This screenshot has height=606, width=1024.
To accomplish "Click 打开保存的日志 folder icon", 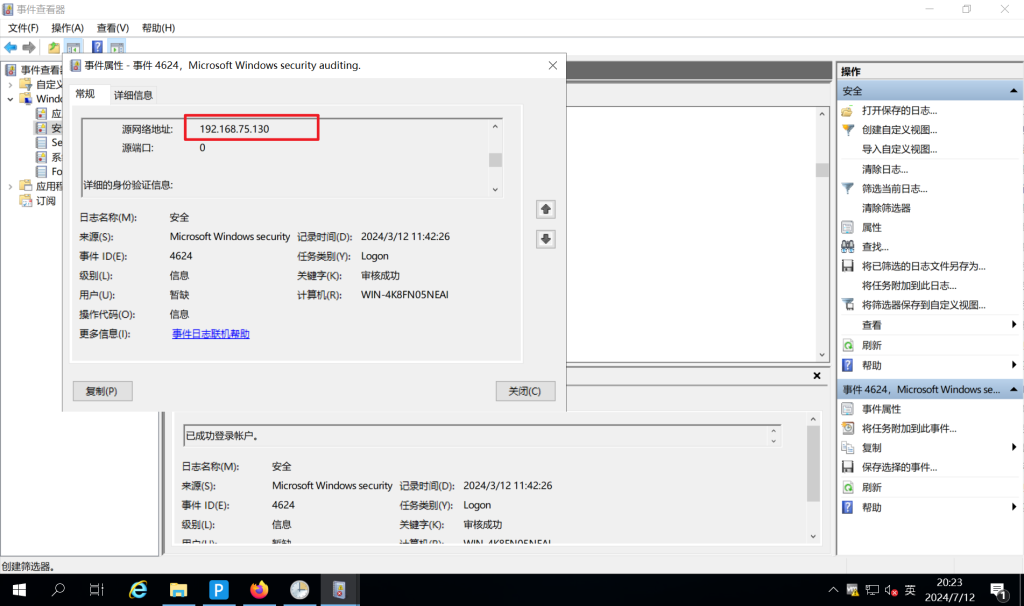I will click(x=848, y=110).
